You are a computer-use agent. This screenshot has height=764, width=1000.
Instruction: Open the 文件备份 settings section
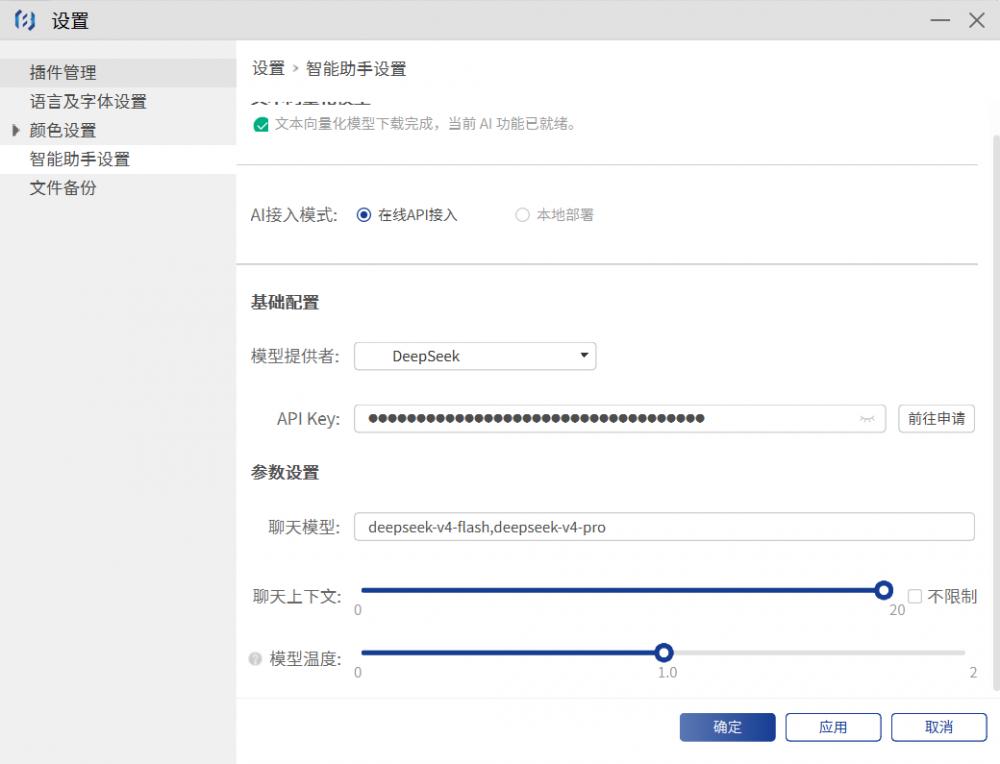60,187
